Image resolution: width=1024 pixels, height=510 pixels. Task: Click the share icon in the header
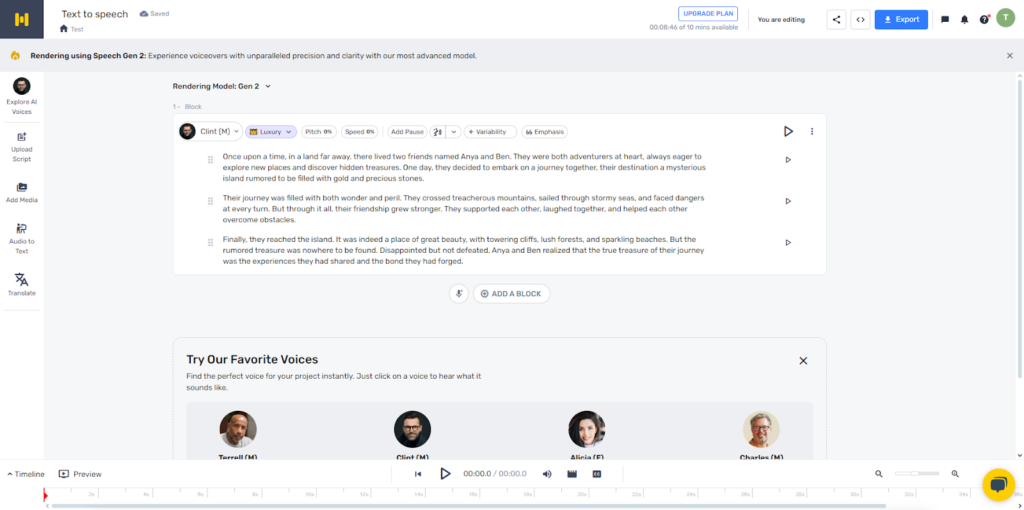(836, 19)
